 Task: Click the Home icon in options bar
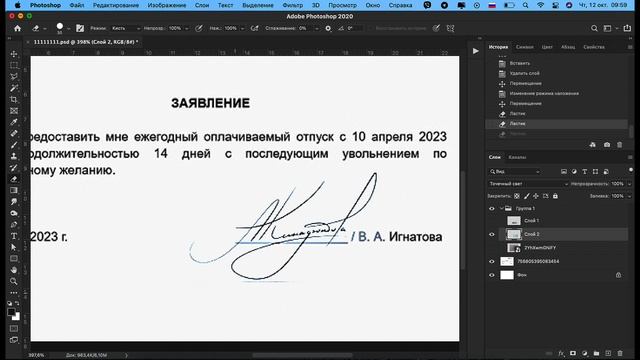(x=18, y=28)
